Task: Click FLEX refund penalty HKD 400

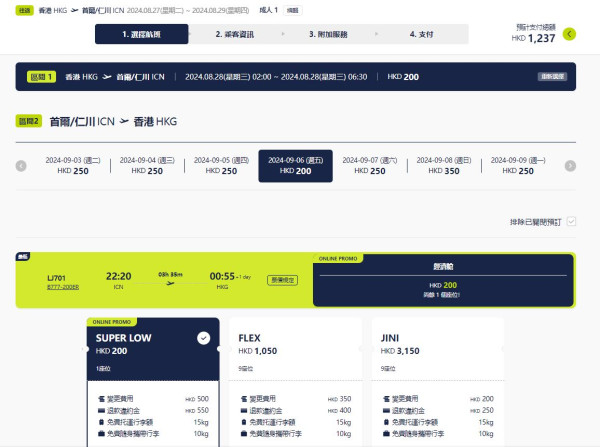Action: point(339,410)
